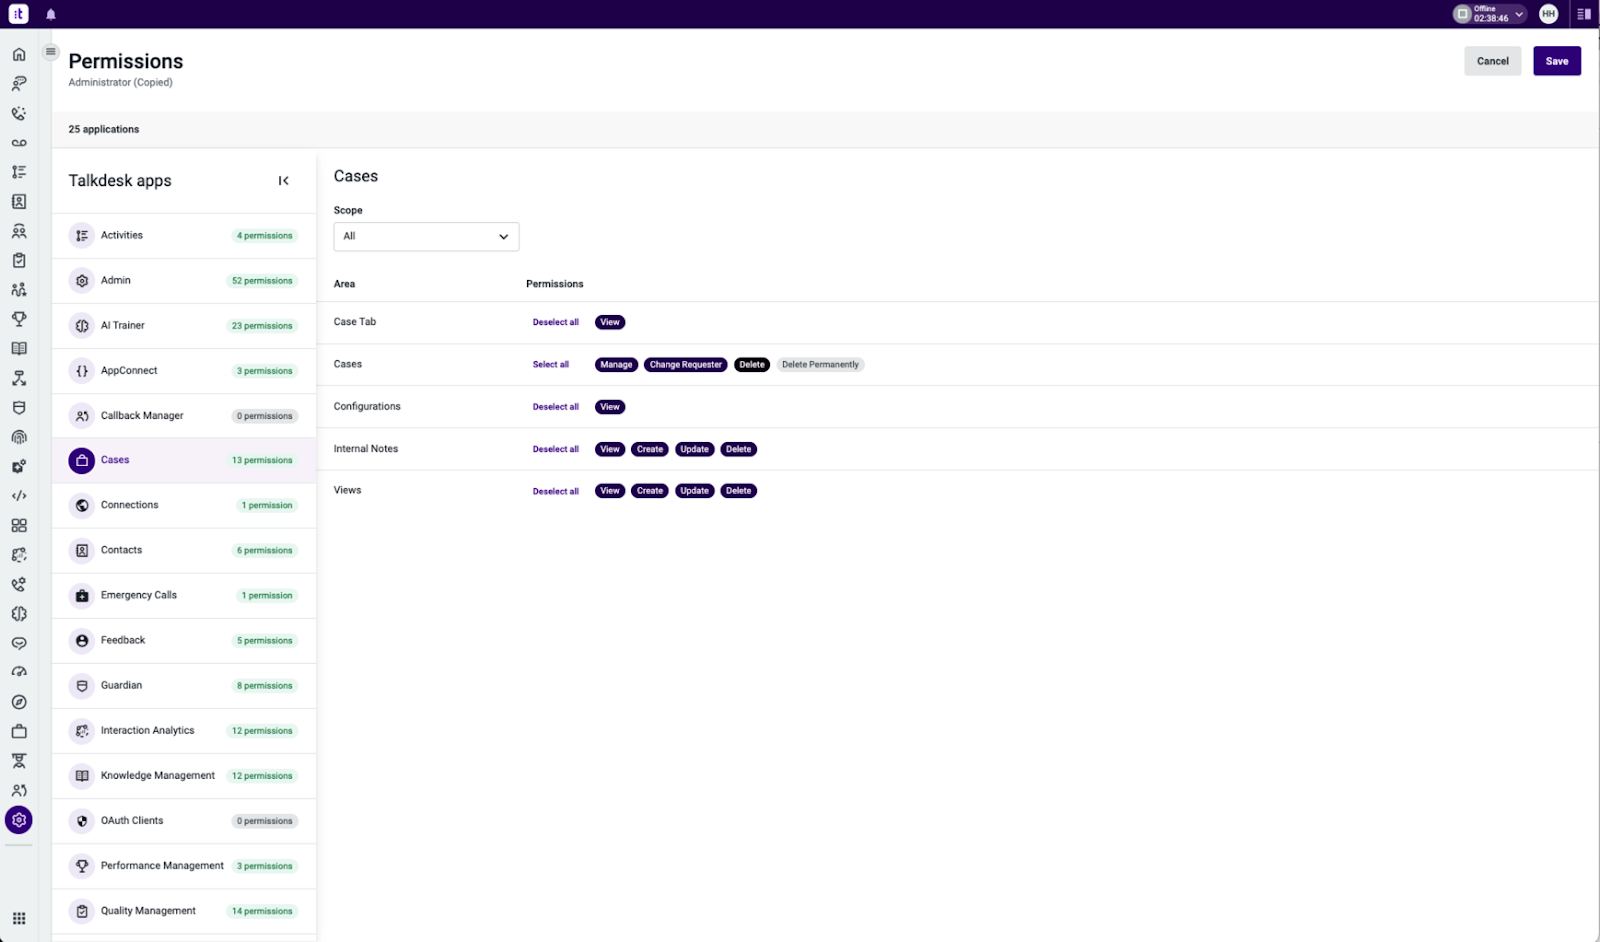Toggle Update permission for Internal Notes

(x=694, y=449)
